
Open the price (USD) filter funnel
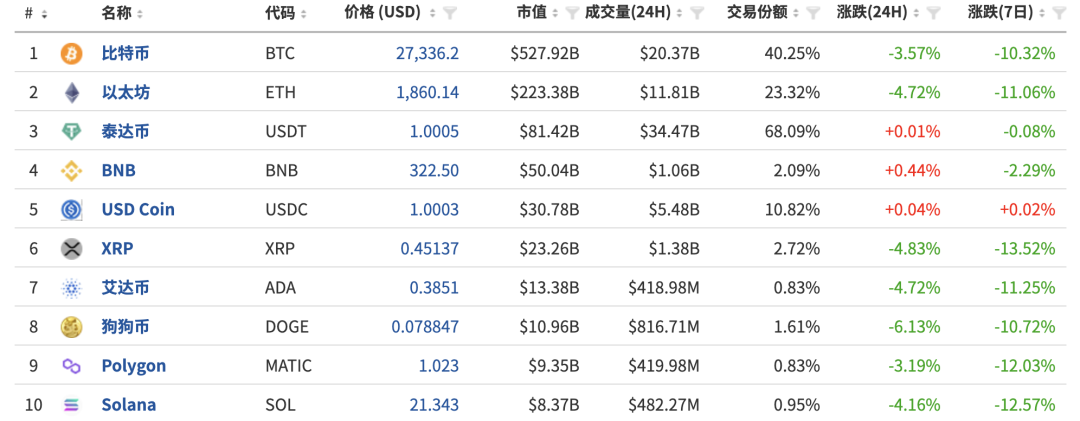tap(450, 13)
